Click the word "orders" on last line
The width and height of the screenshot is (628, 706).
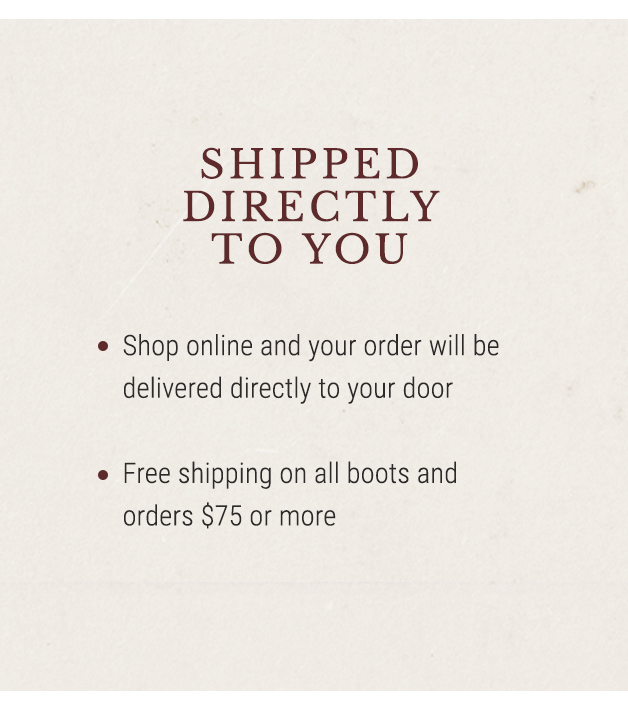coord(158,516)
